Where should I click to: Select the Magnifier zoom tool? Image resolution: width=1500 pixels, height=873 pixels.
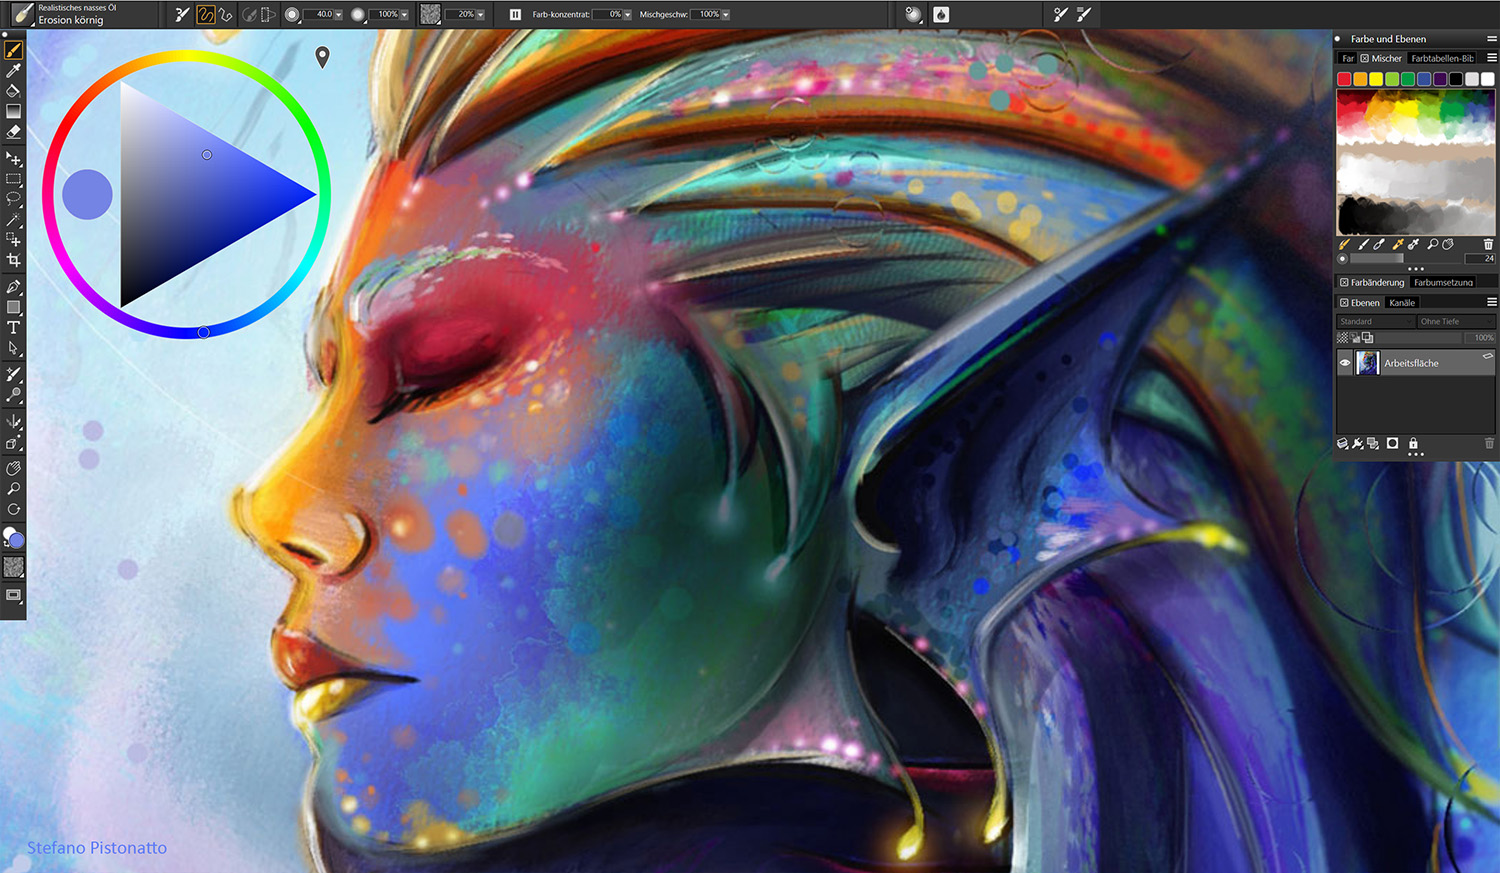click(13, 489)
